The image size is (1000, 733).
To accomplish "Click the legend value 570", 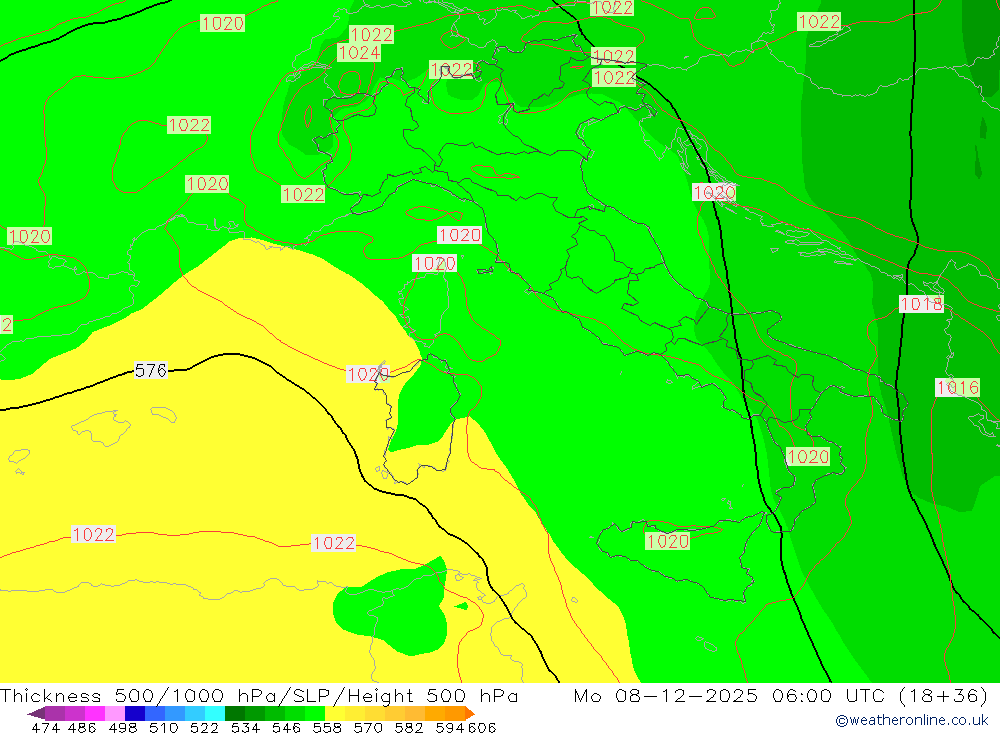I will [367, 727].
